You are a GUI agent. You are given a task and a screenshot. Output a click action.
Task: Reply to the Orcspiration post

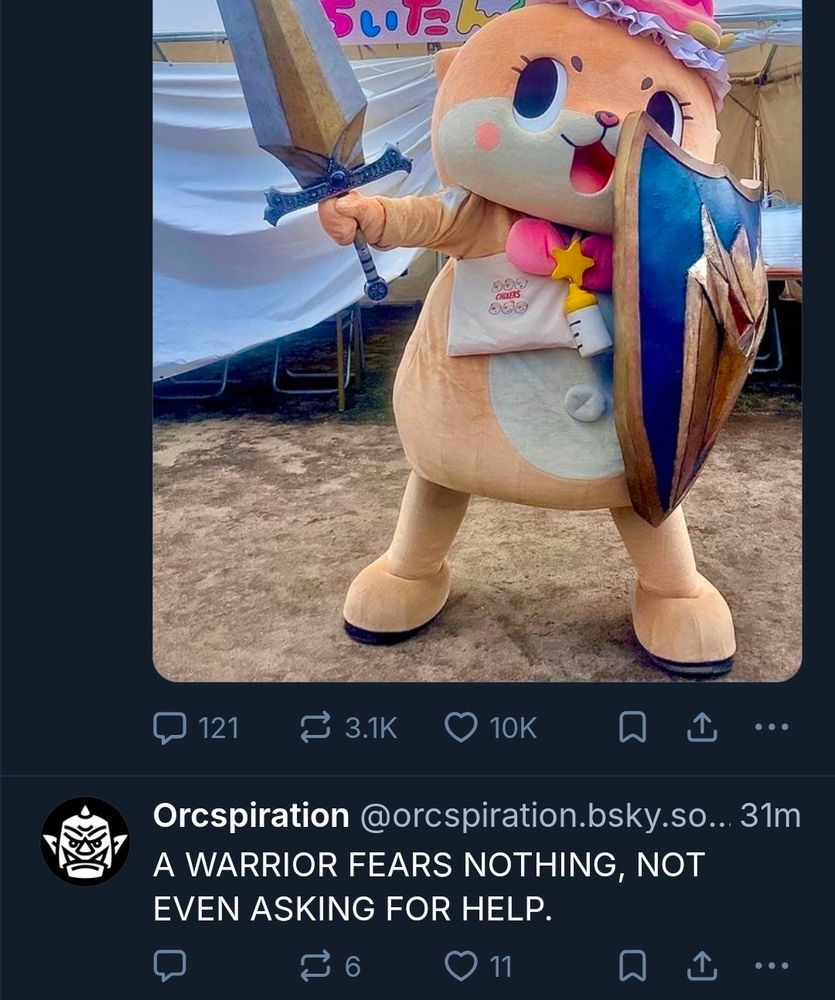(x=172, y=965)
